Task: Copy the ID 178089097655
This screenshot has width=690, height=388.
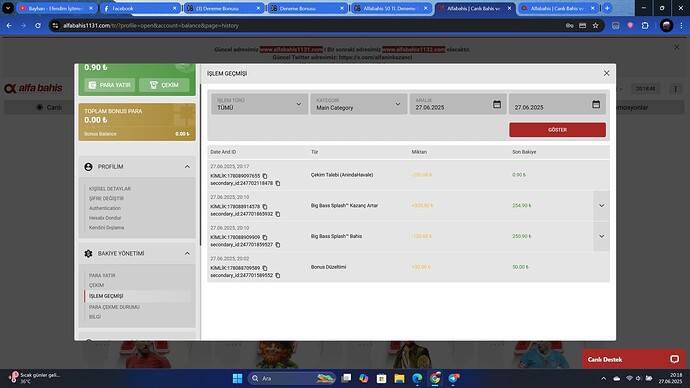Action: 265,176
